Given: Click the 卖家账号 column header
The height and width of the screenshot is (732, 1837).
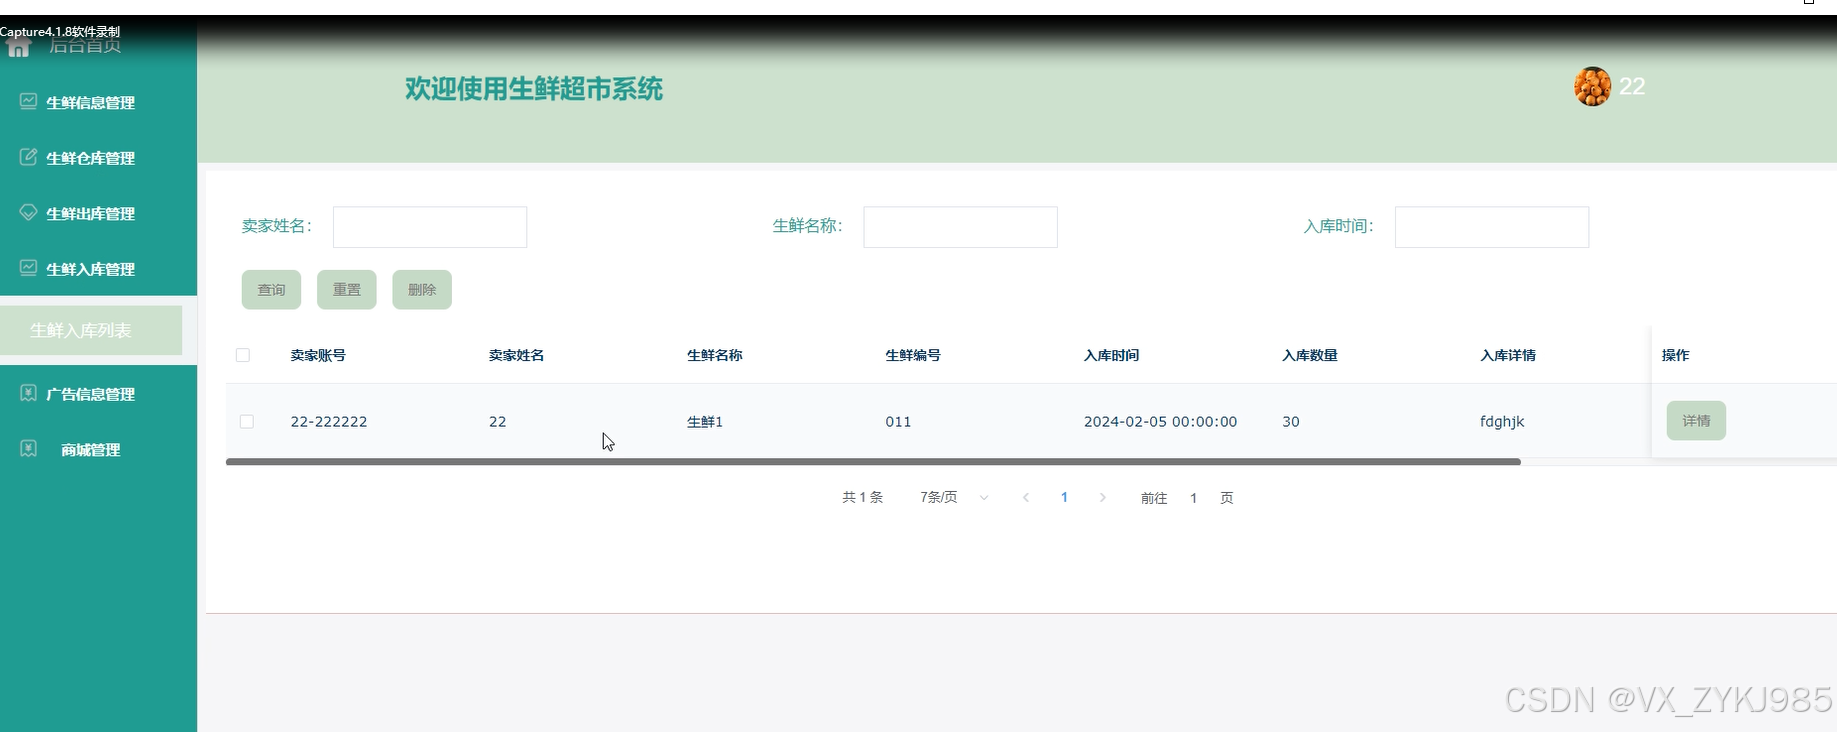Looking at the screenshot, I should pos(318,355).
